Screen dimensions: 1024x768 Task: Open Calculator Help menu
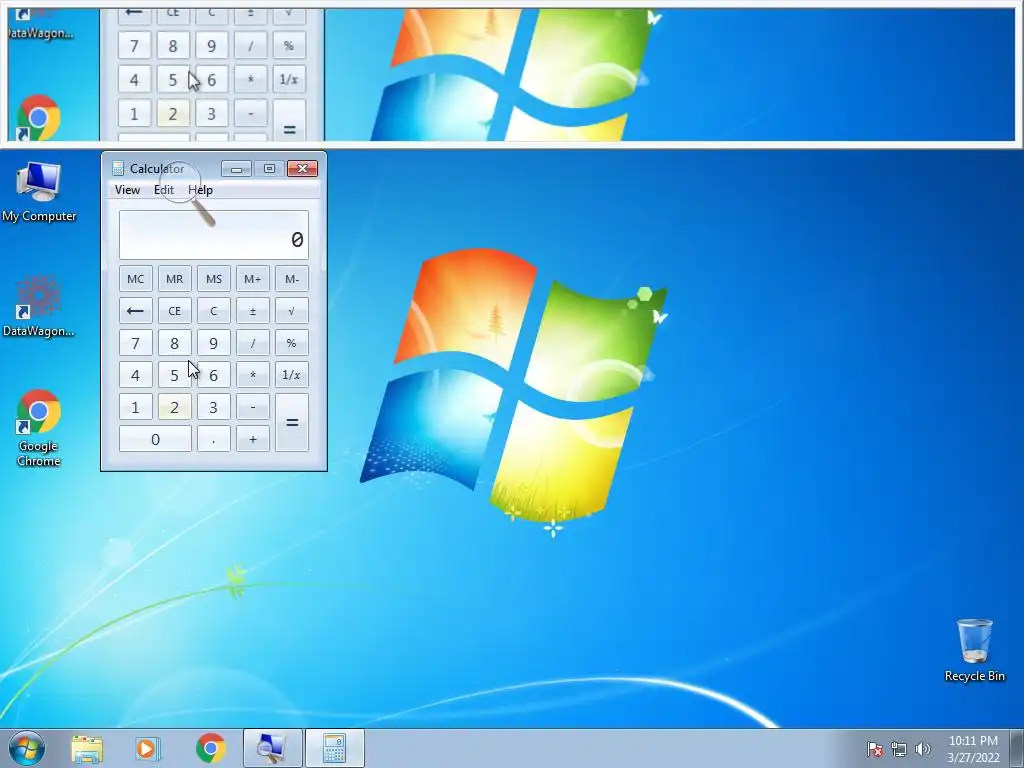[x=200, y=190]
